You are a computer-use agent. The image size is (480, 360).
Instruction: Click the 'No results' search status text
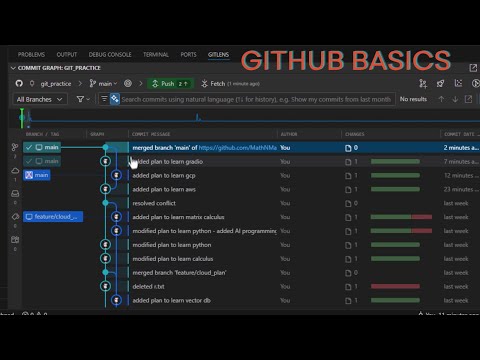413,99
